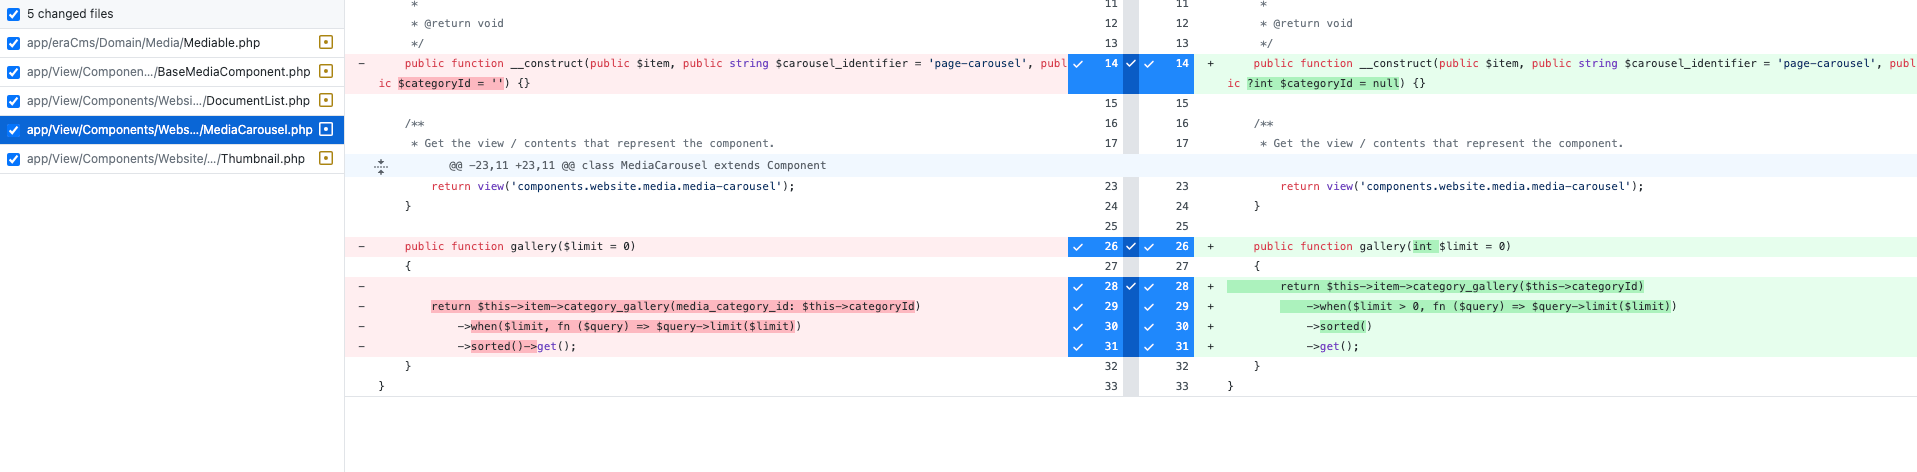Deselect added line 29 in the right gutter
Viewport: 1917px width, 472px height.
pyautogui.click(x=1166, y=307)
